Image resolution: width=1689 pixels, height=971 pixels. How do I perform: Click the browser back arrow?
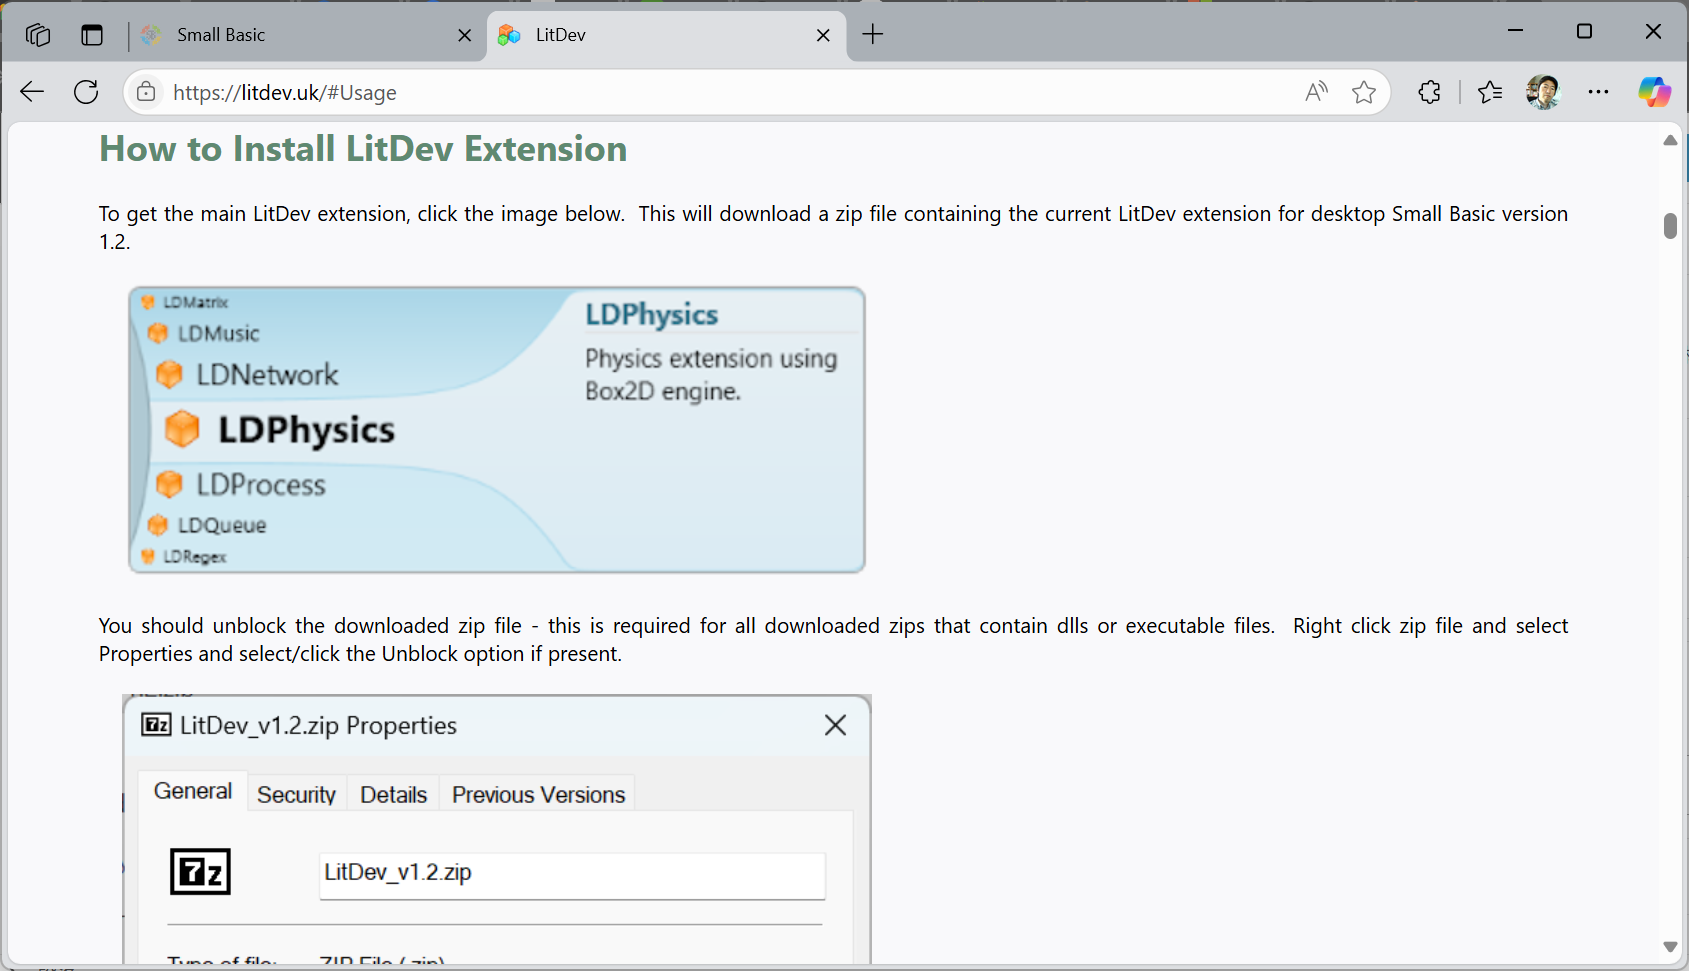point(32,92)
